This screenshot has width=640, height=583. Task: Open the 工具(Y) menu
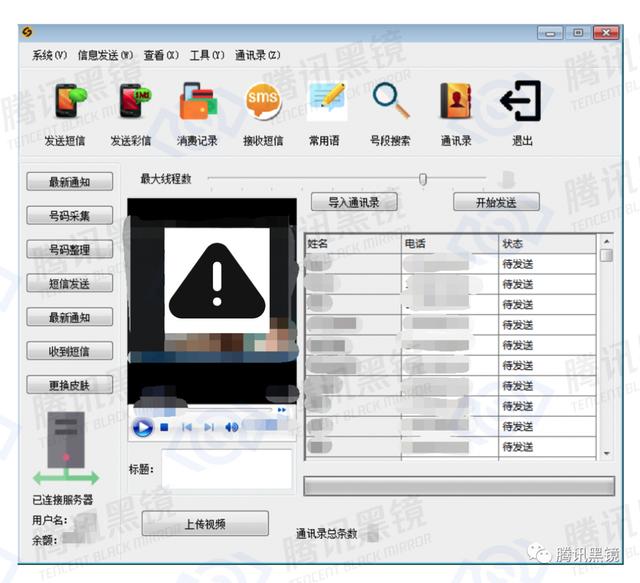click(x=207, y=55)
